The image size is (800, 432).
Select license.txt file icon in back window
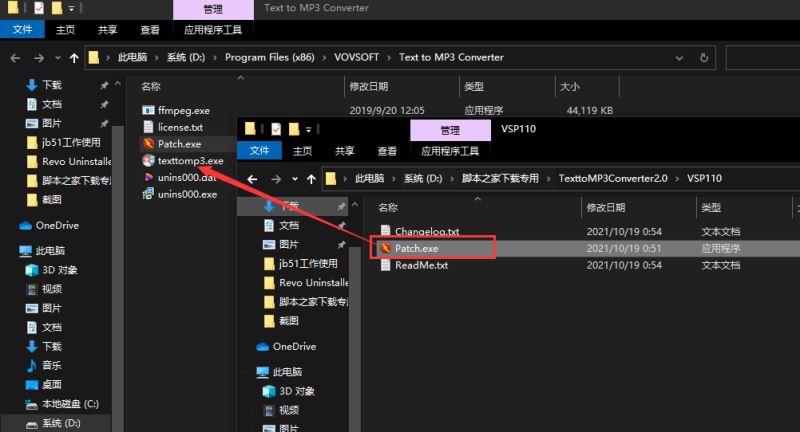(x=148, y=127)
